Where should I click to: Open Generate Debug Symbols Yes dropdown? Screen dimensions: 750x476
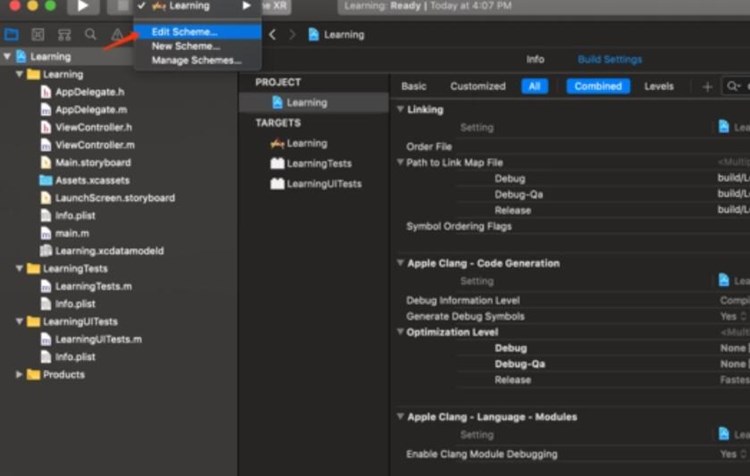tap(735, 316)
